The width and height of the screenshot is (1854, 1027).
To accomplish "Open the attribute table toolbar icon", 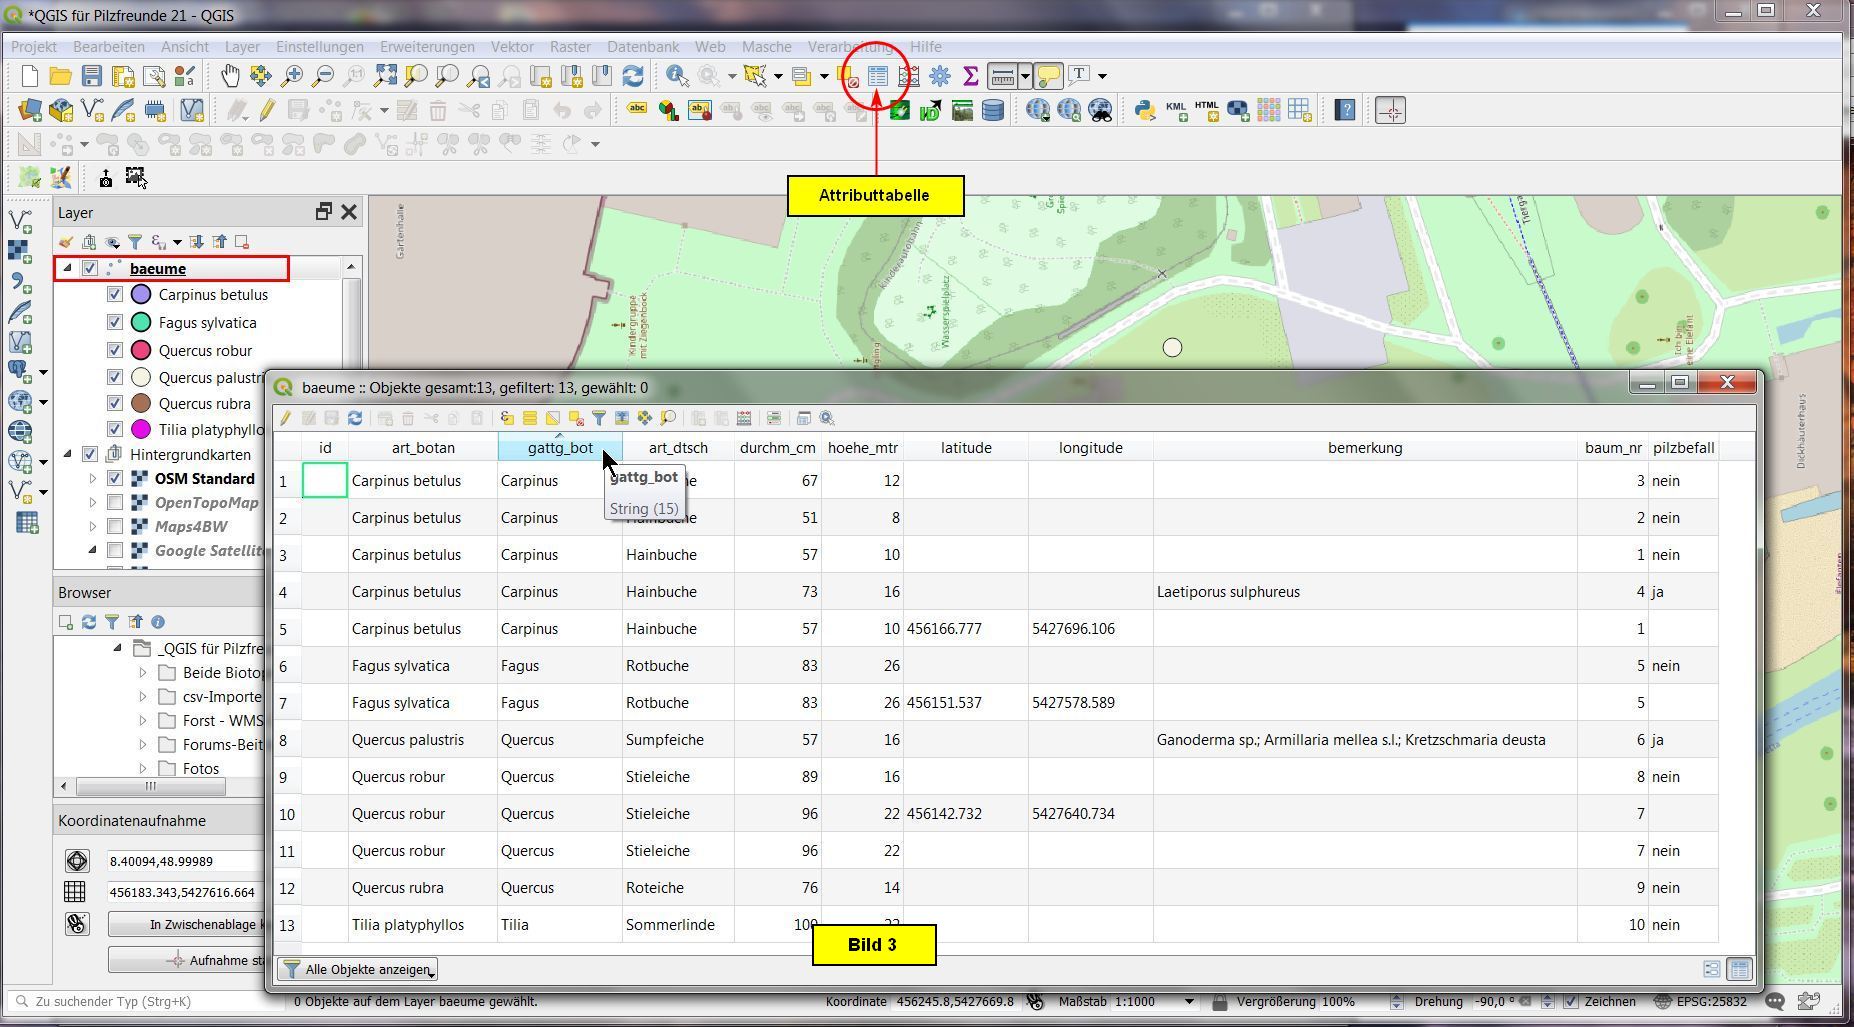I will coord(877,76).
